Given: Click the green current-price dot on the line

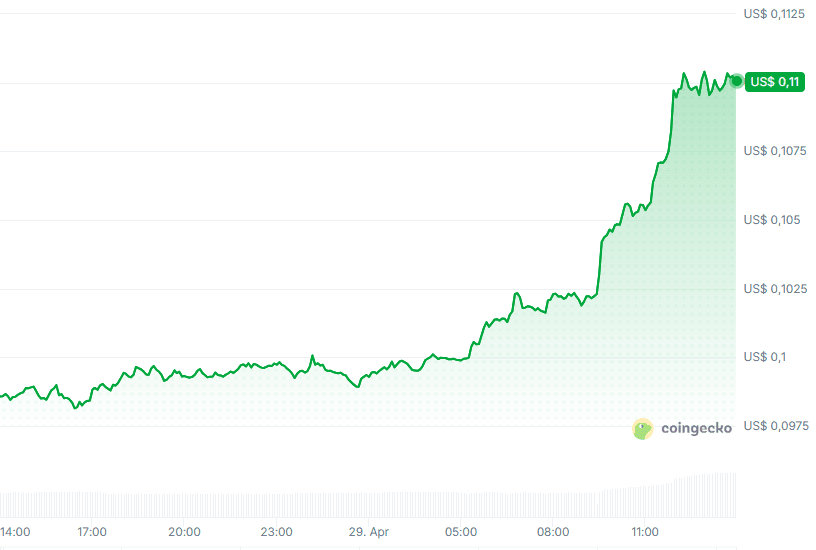Looking at the screenshot, I should 737,81.
